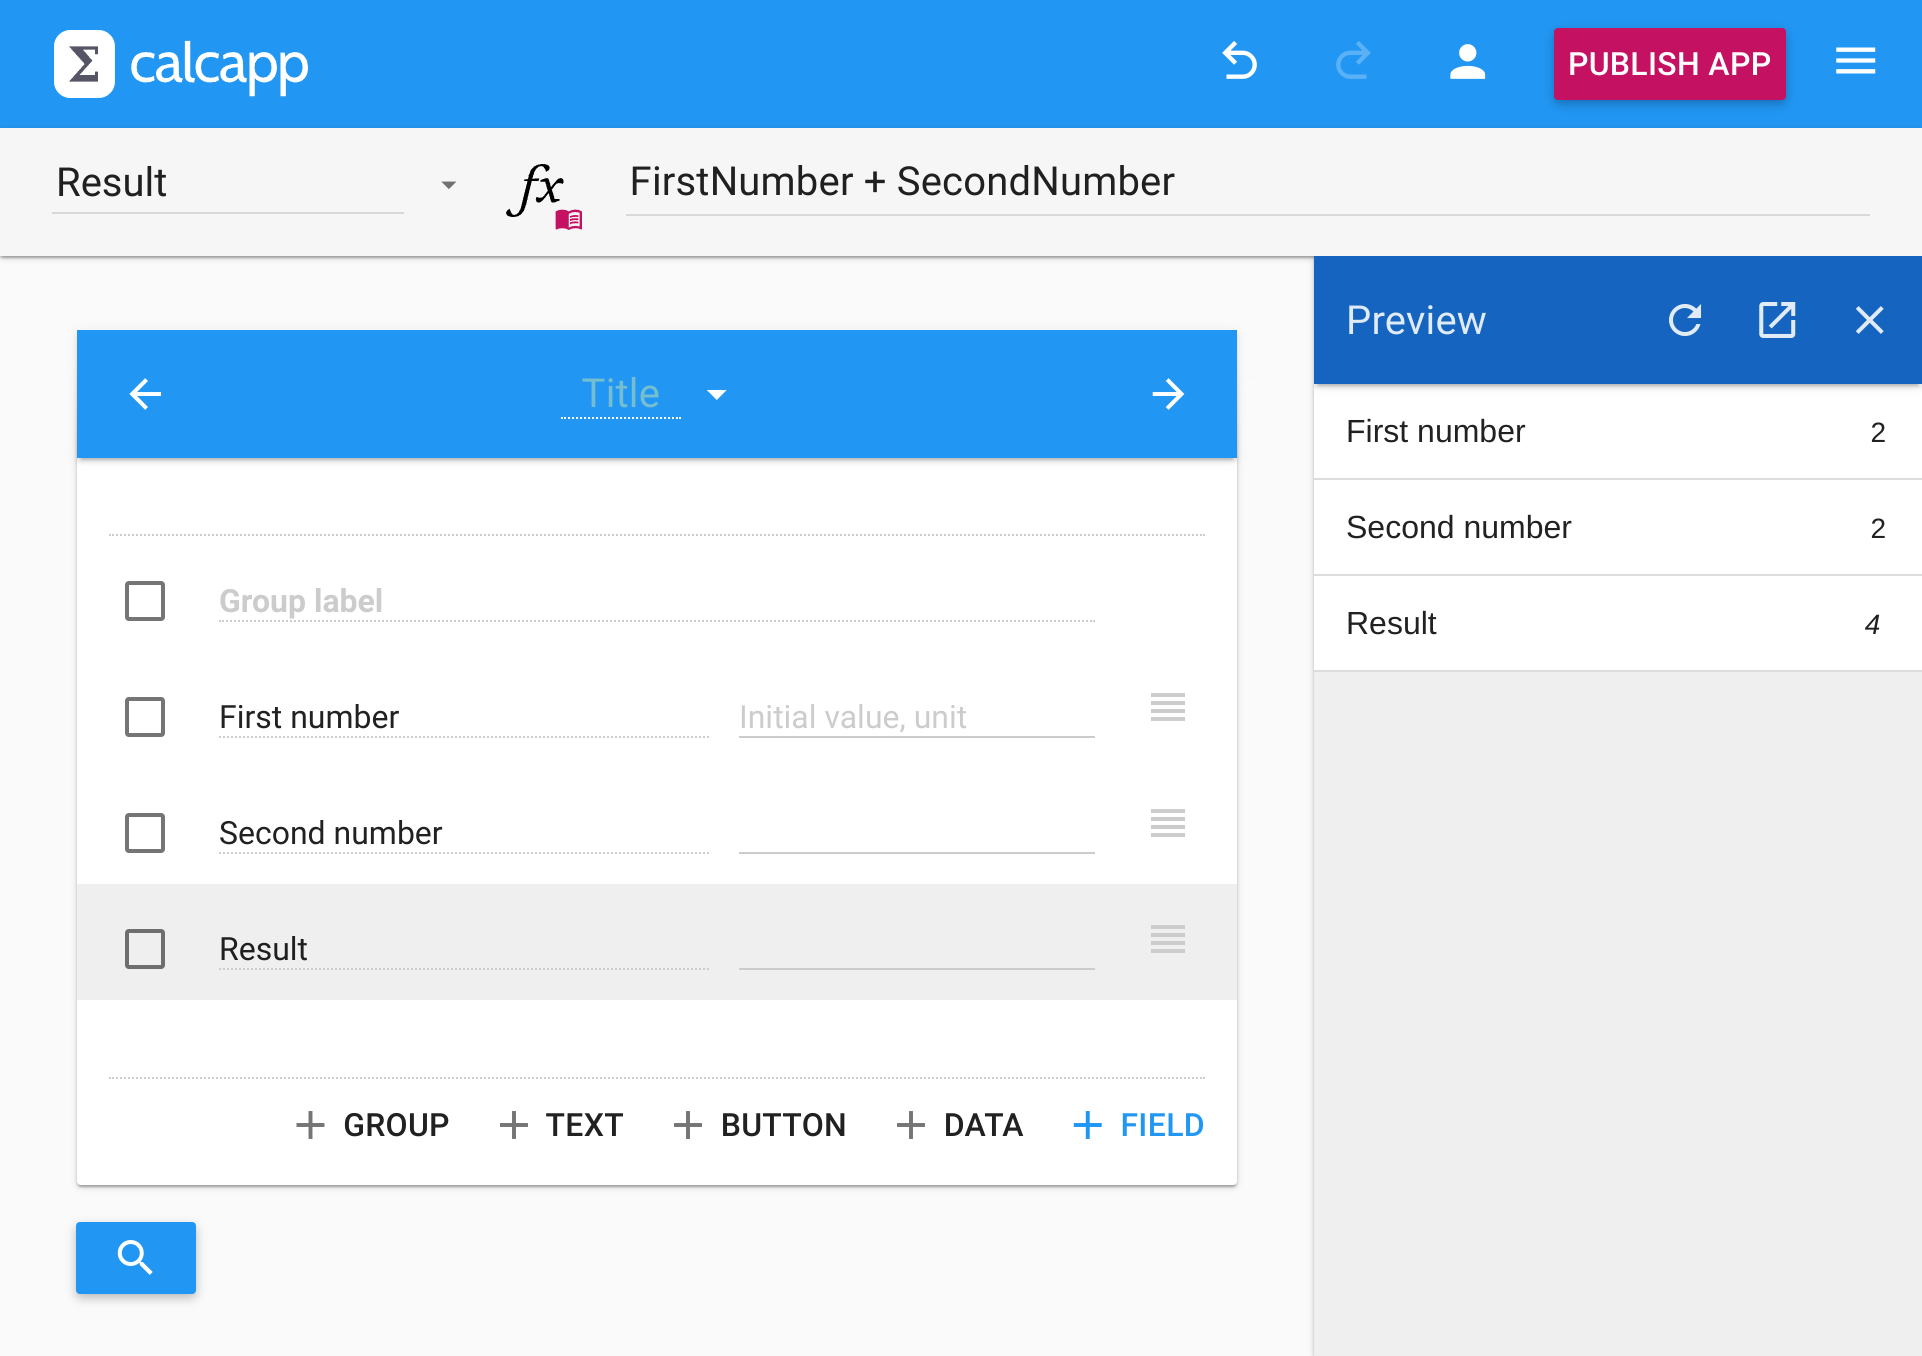Click the PUBLISH APP button

(x=1669, y=64)
